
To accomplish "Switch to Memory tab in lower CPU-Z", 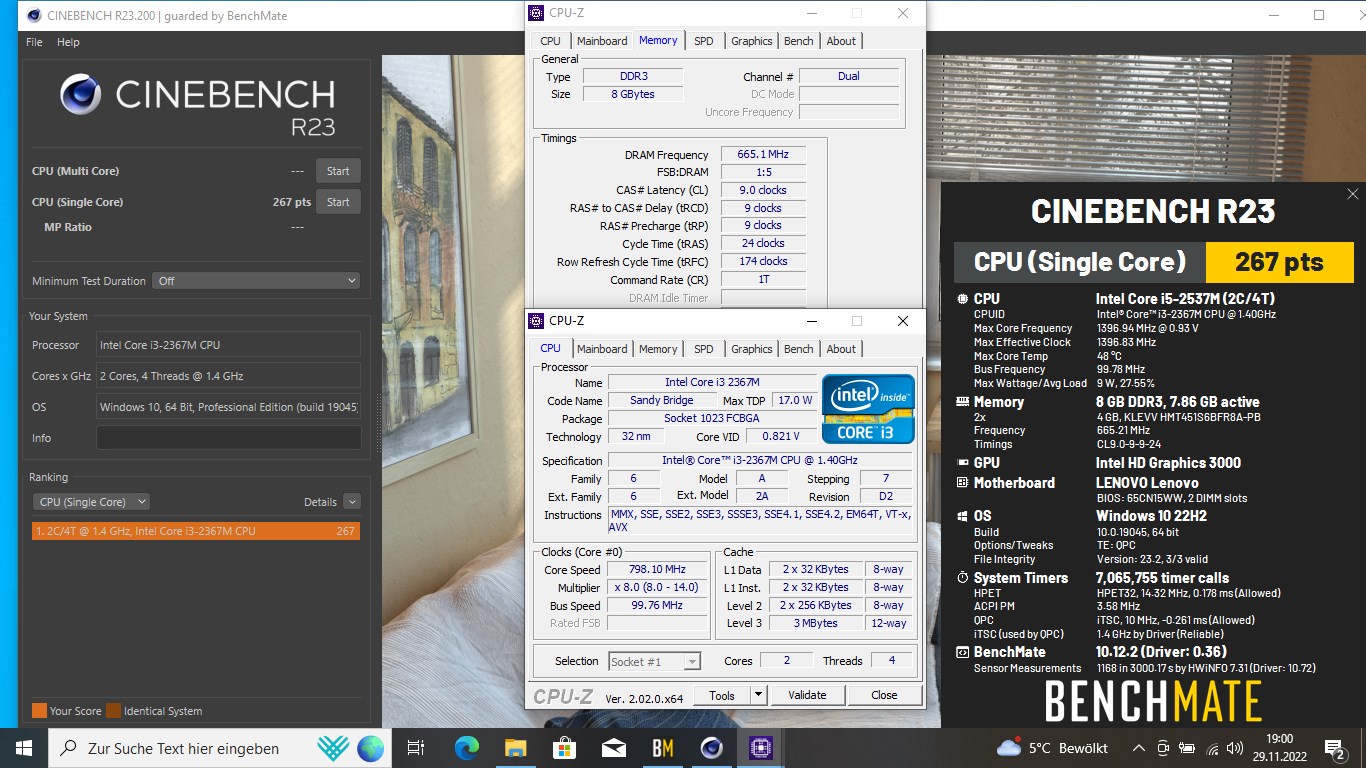I will pyautogui.click(x=658, y=349).
